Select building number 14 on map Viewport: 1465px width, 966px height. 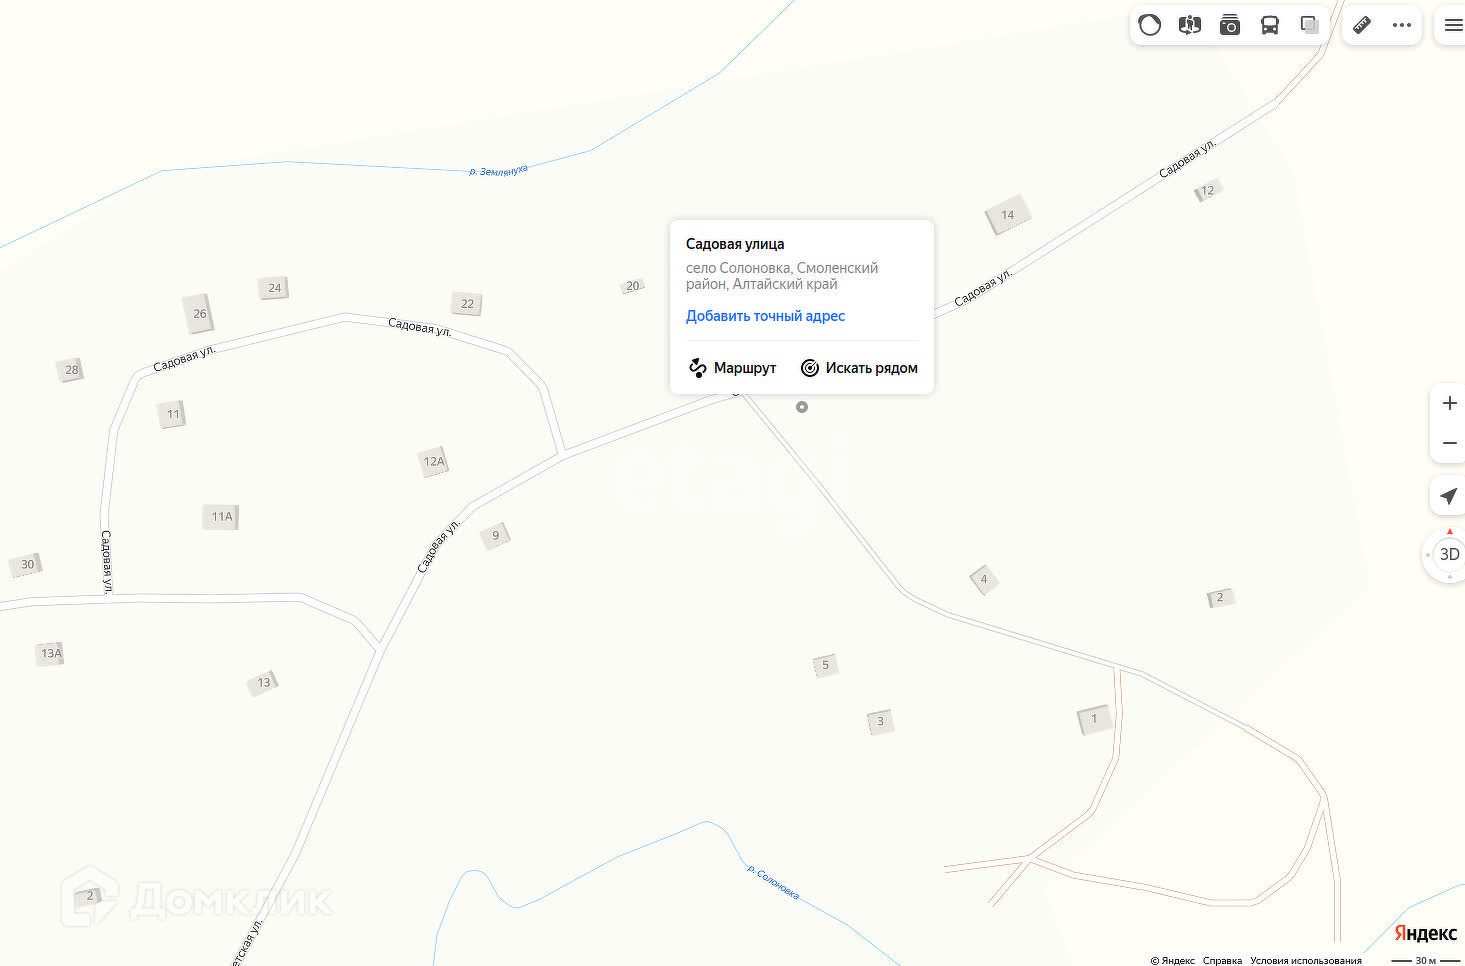(x=1007, y=215)
